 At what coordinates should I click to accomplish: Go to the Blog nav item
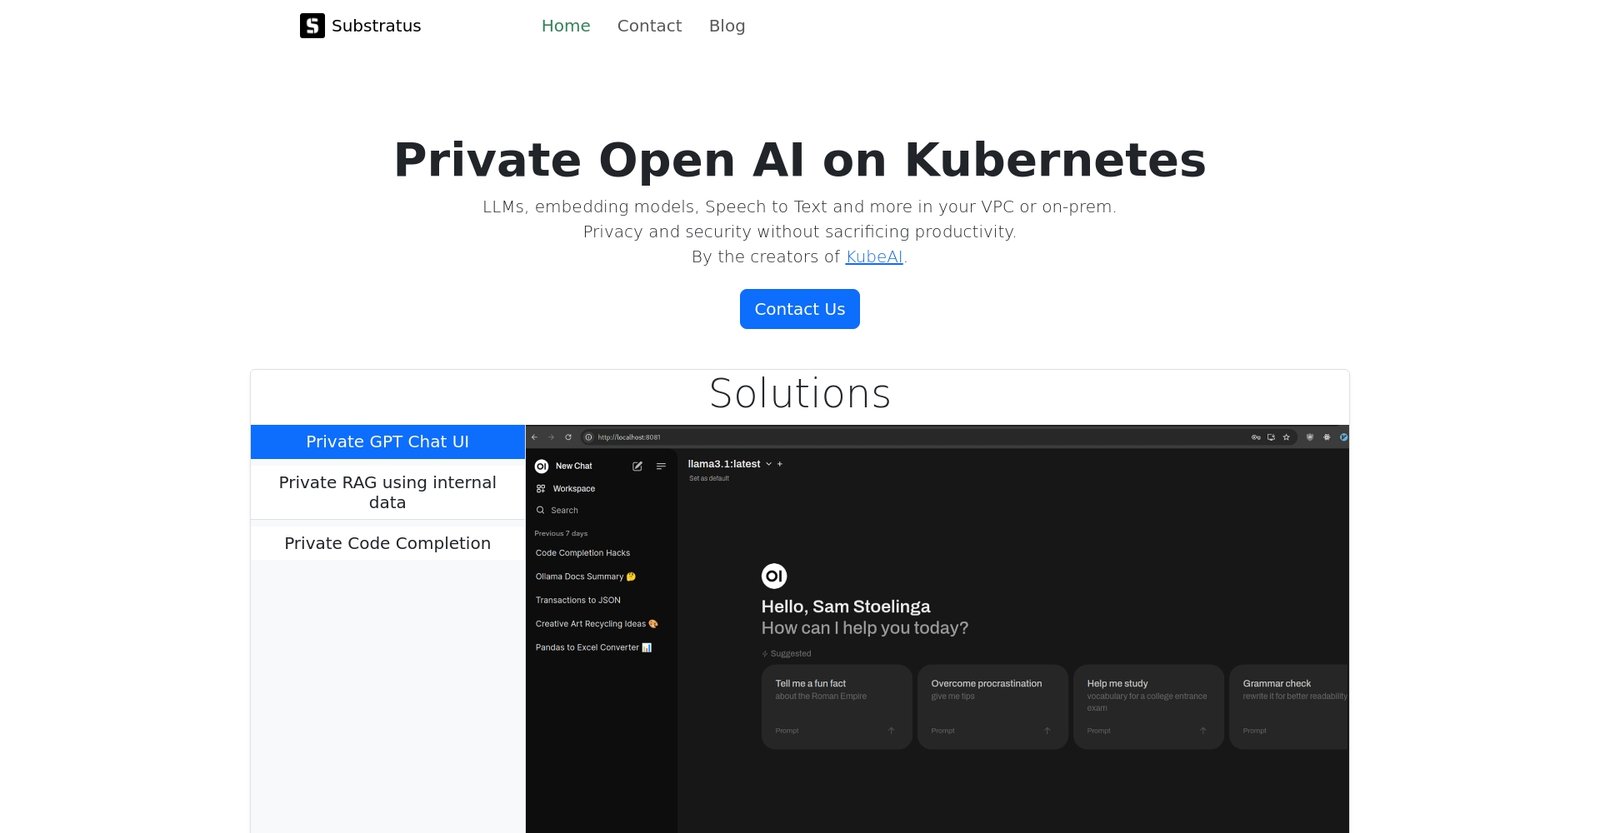point(727,26)
